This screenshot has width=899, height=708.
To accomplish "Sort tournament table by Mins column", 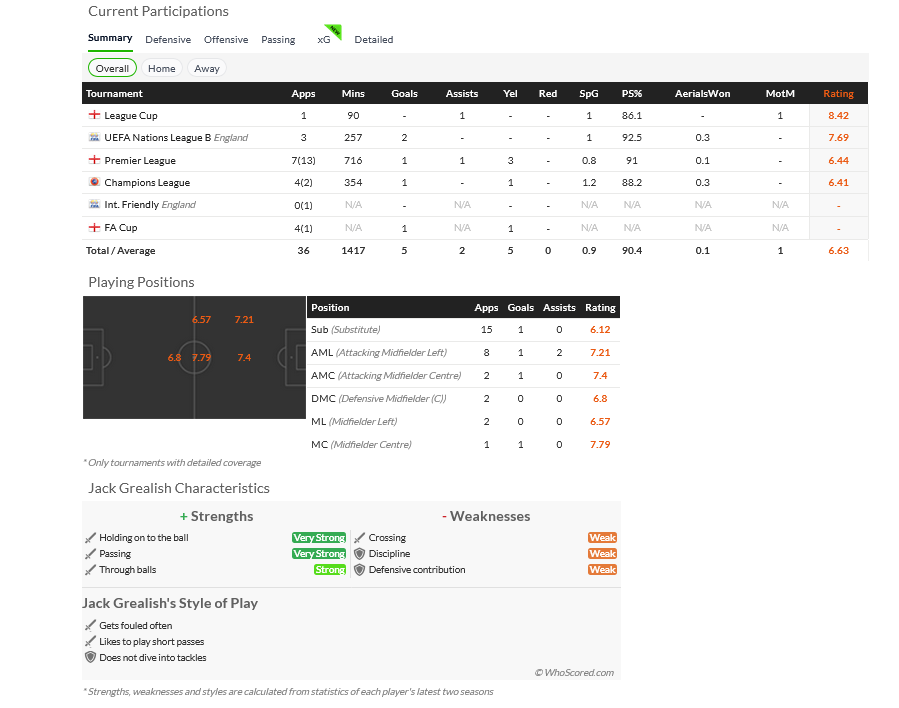I will 353,93.
